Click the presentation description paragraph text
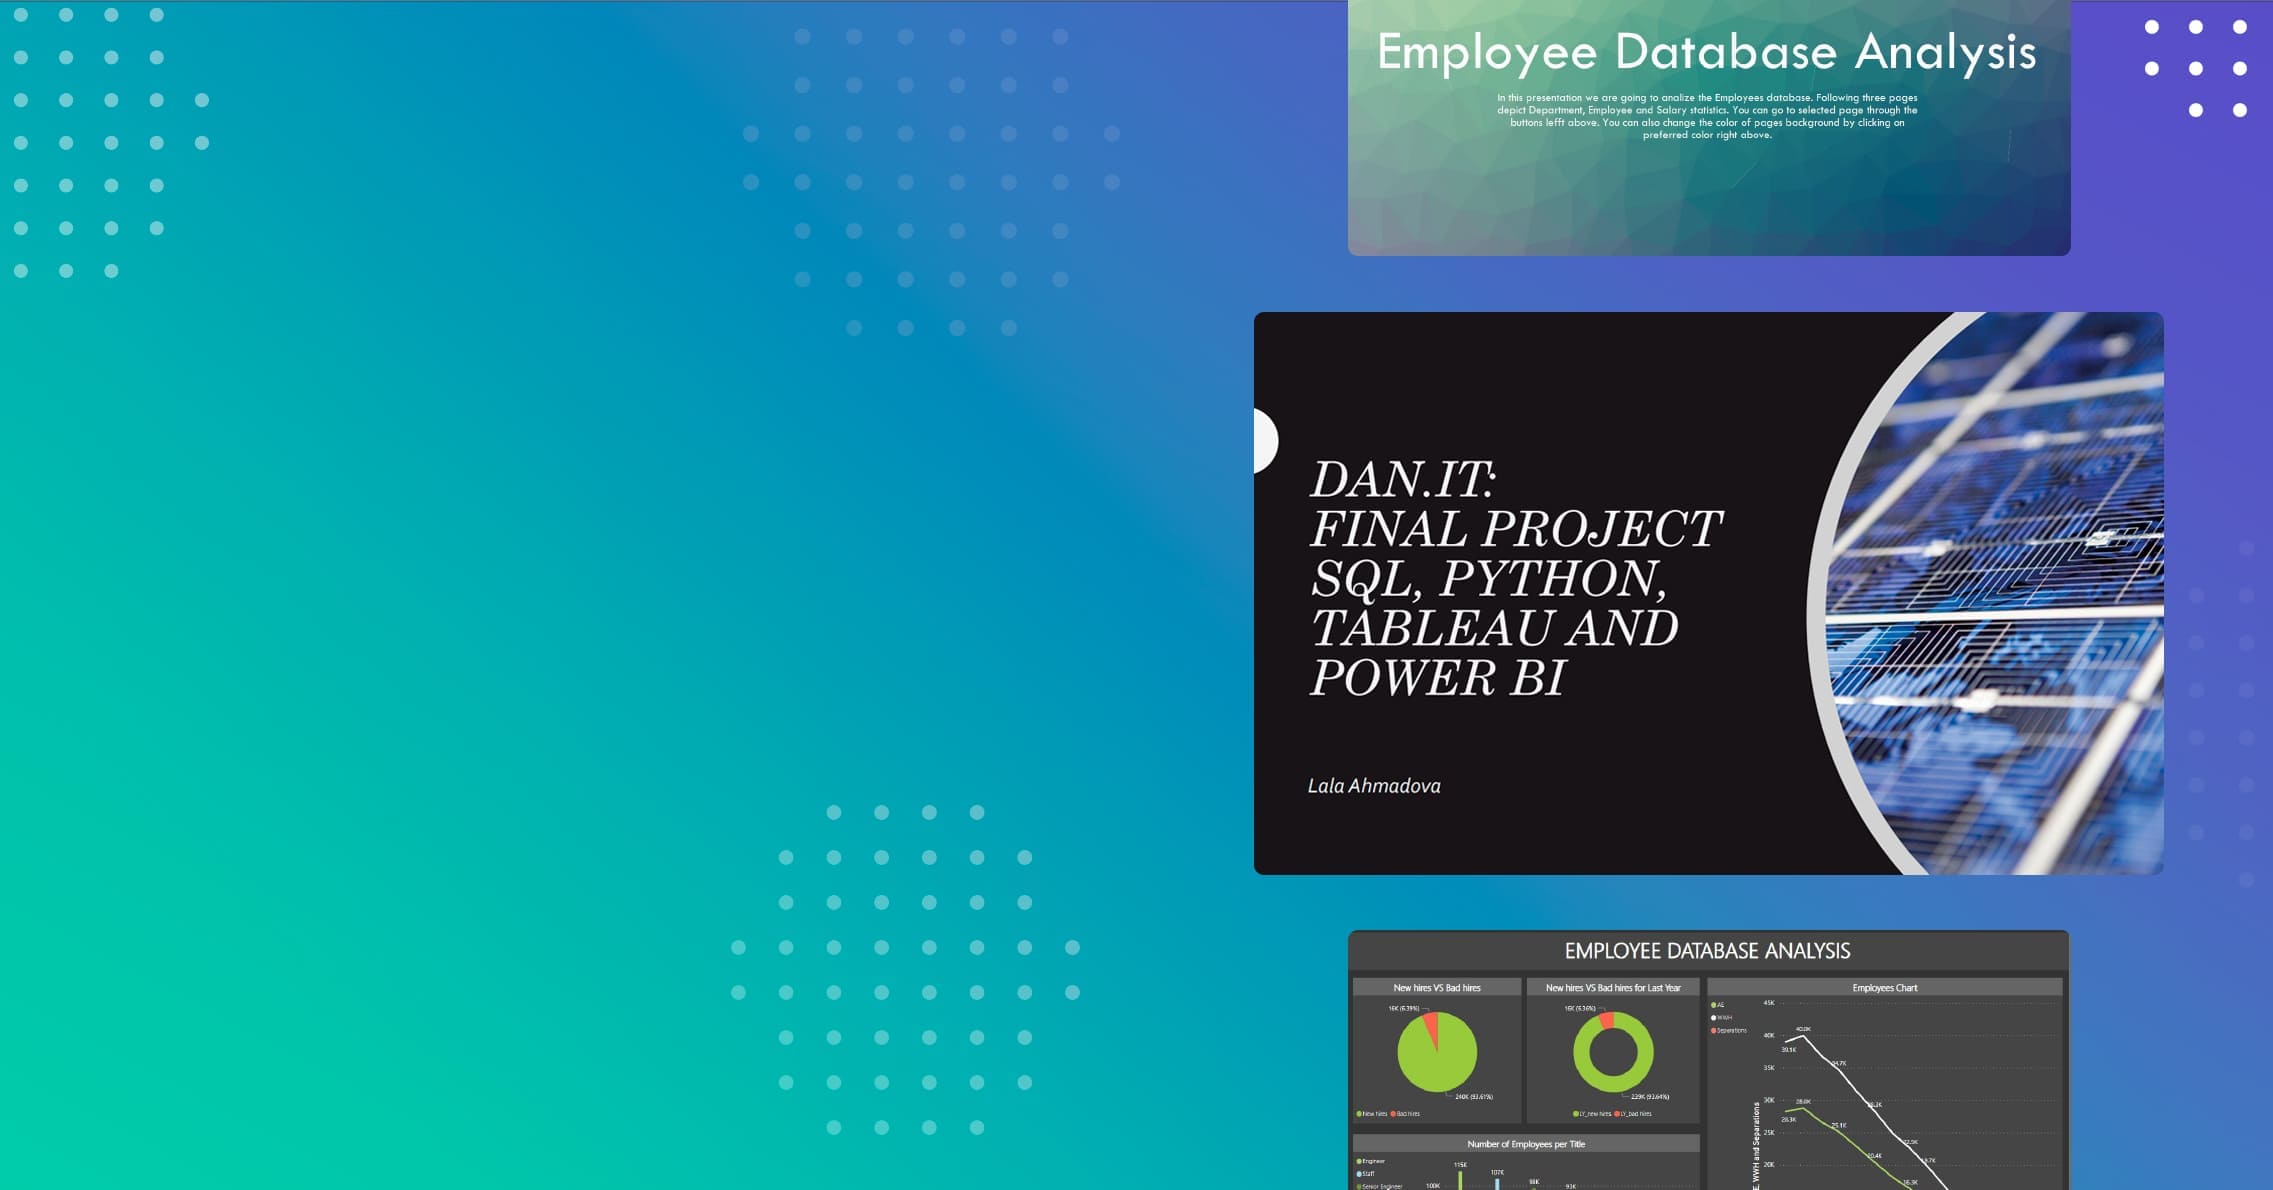 (1706, 116)
